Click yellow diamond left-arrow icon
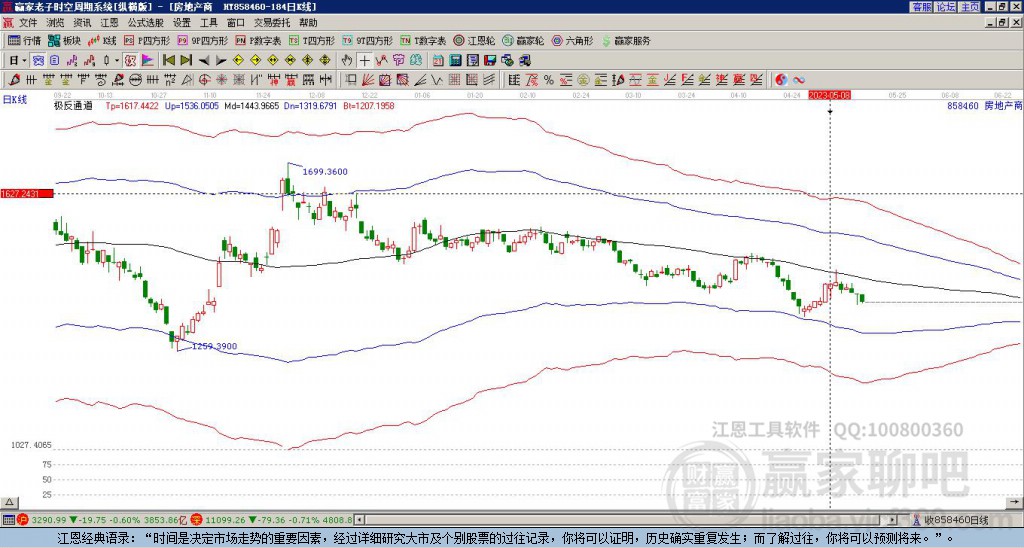 point(238,61)
